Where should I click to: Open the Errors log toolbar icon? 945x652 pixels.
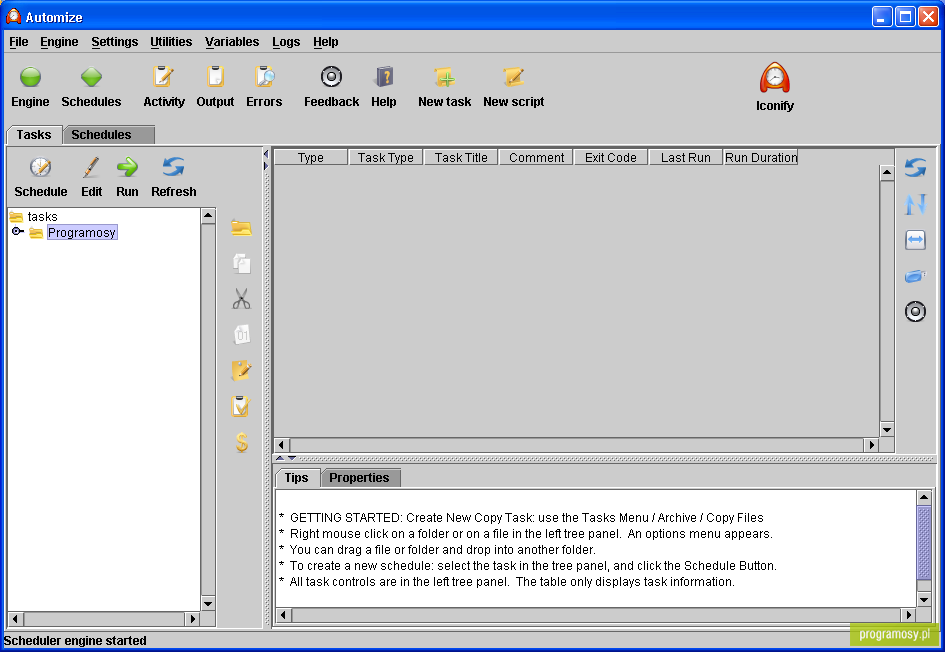264,77
